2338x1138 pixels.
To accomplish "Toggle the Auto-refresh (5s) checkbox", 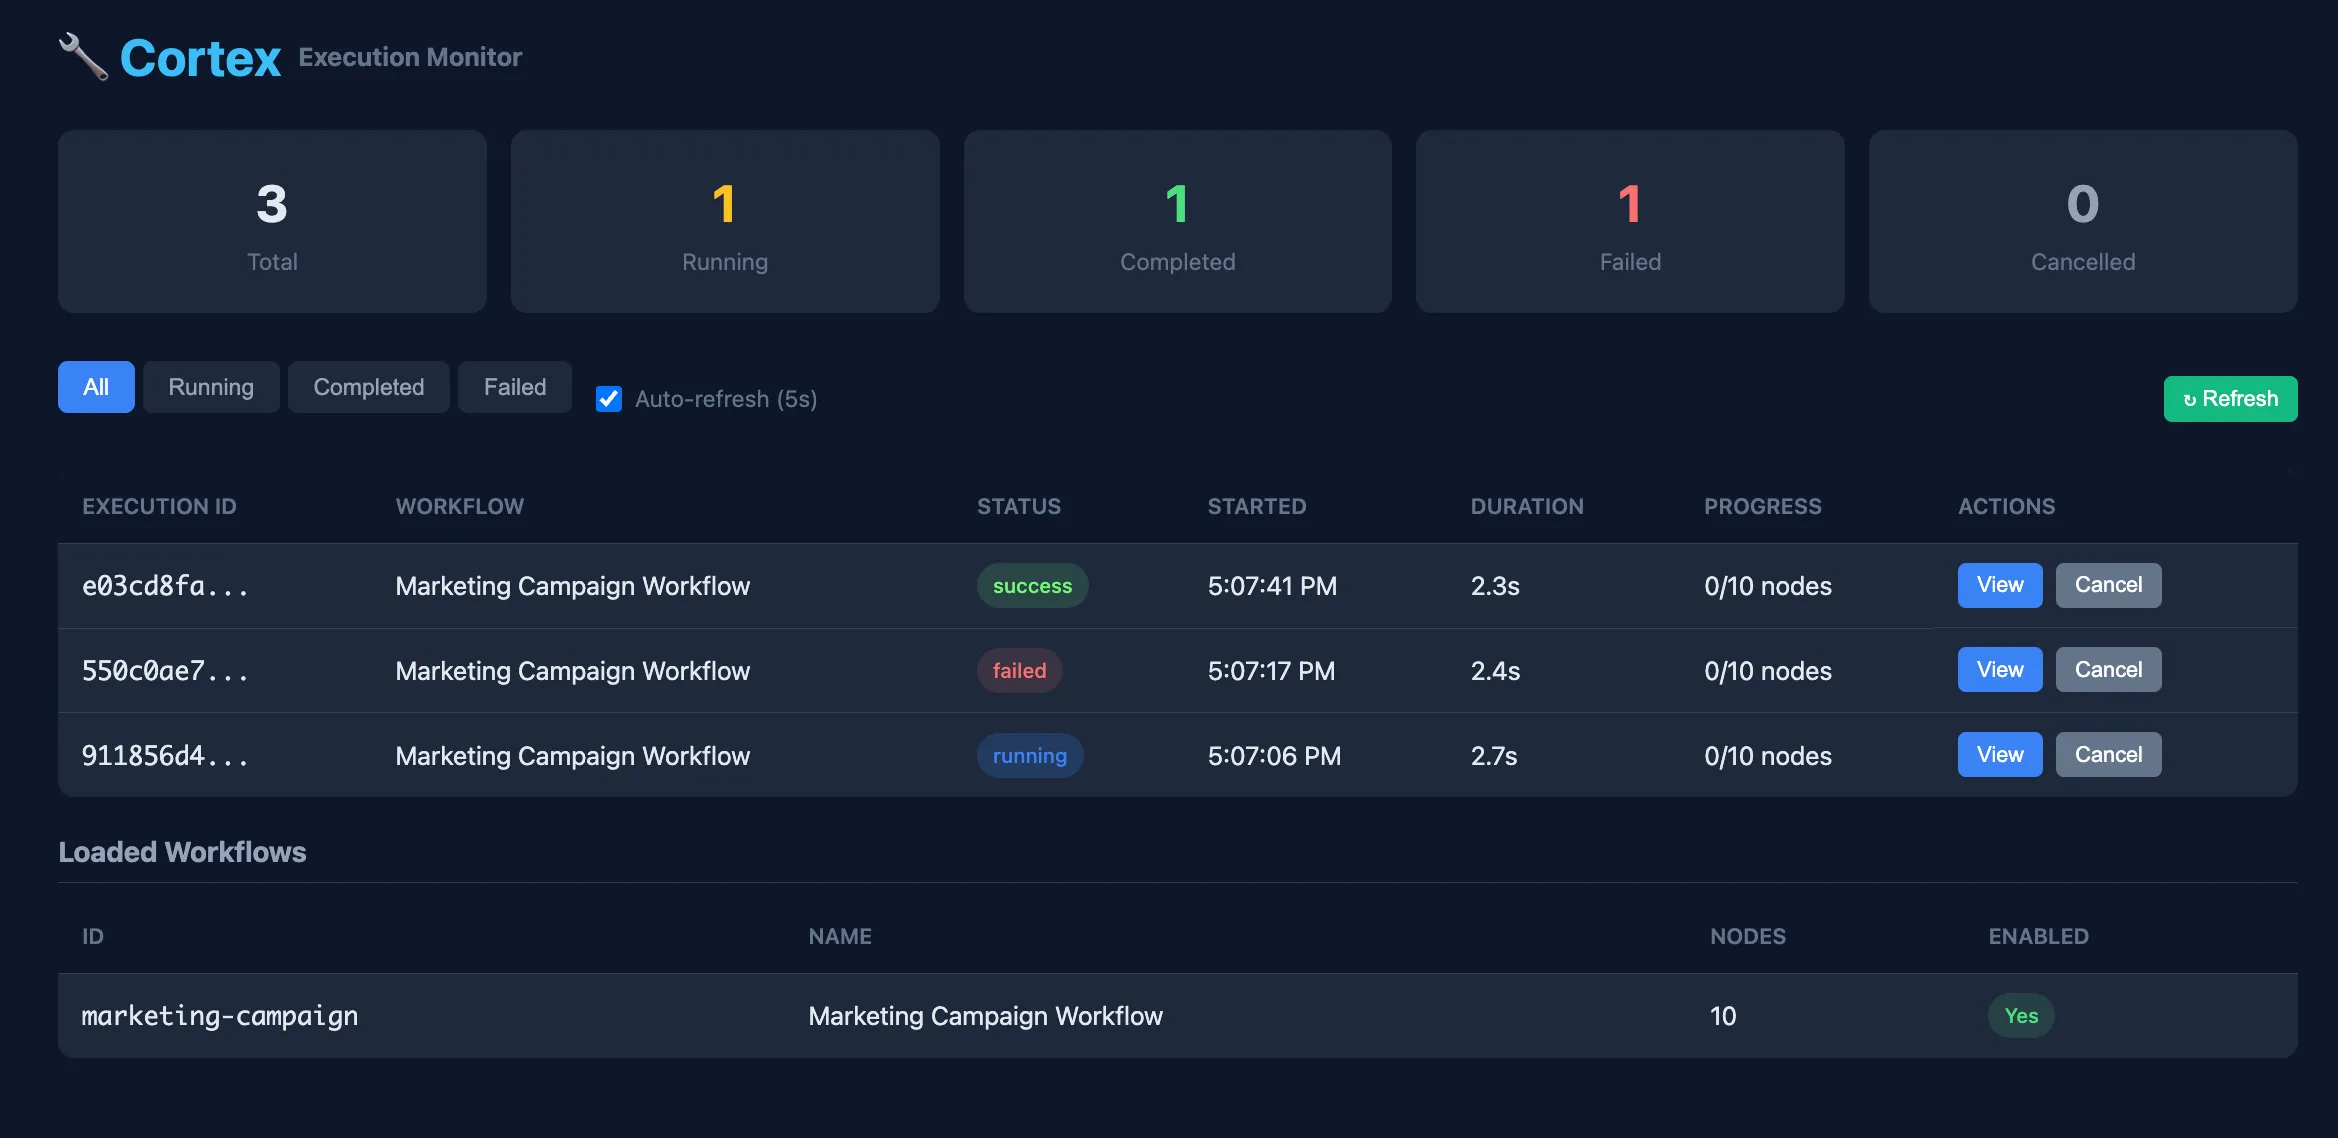I will [x=609, y=399].
